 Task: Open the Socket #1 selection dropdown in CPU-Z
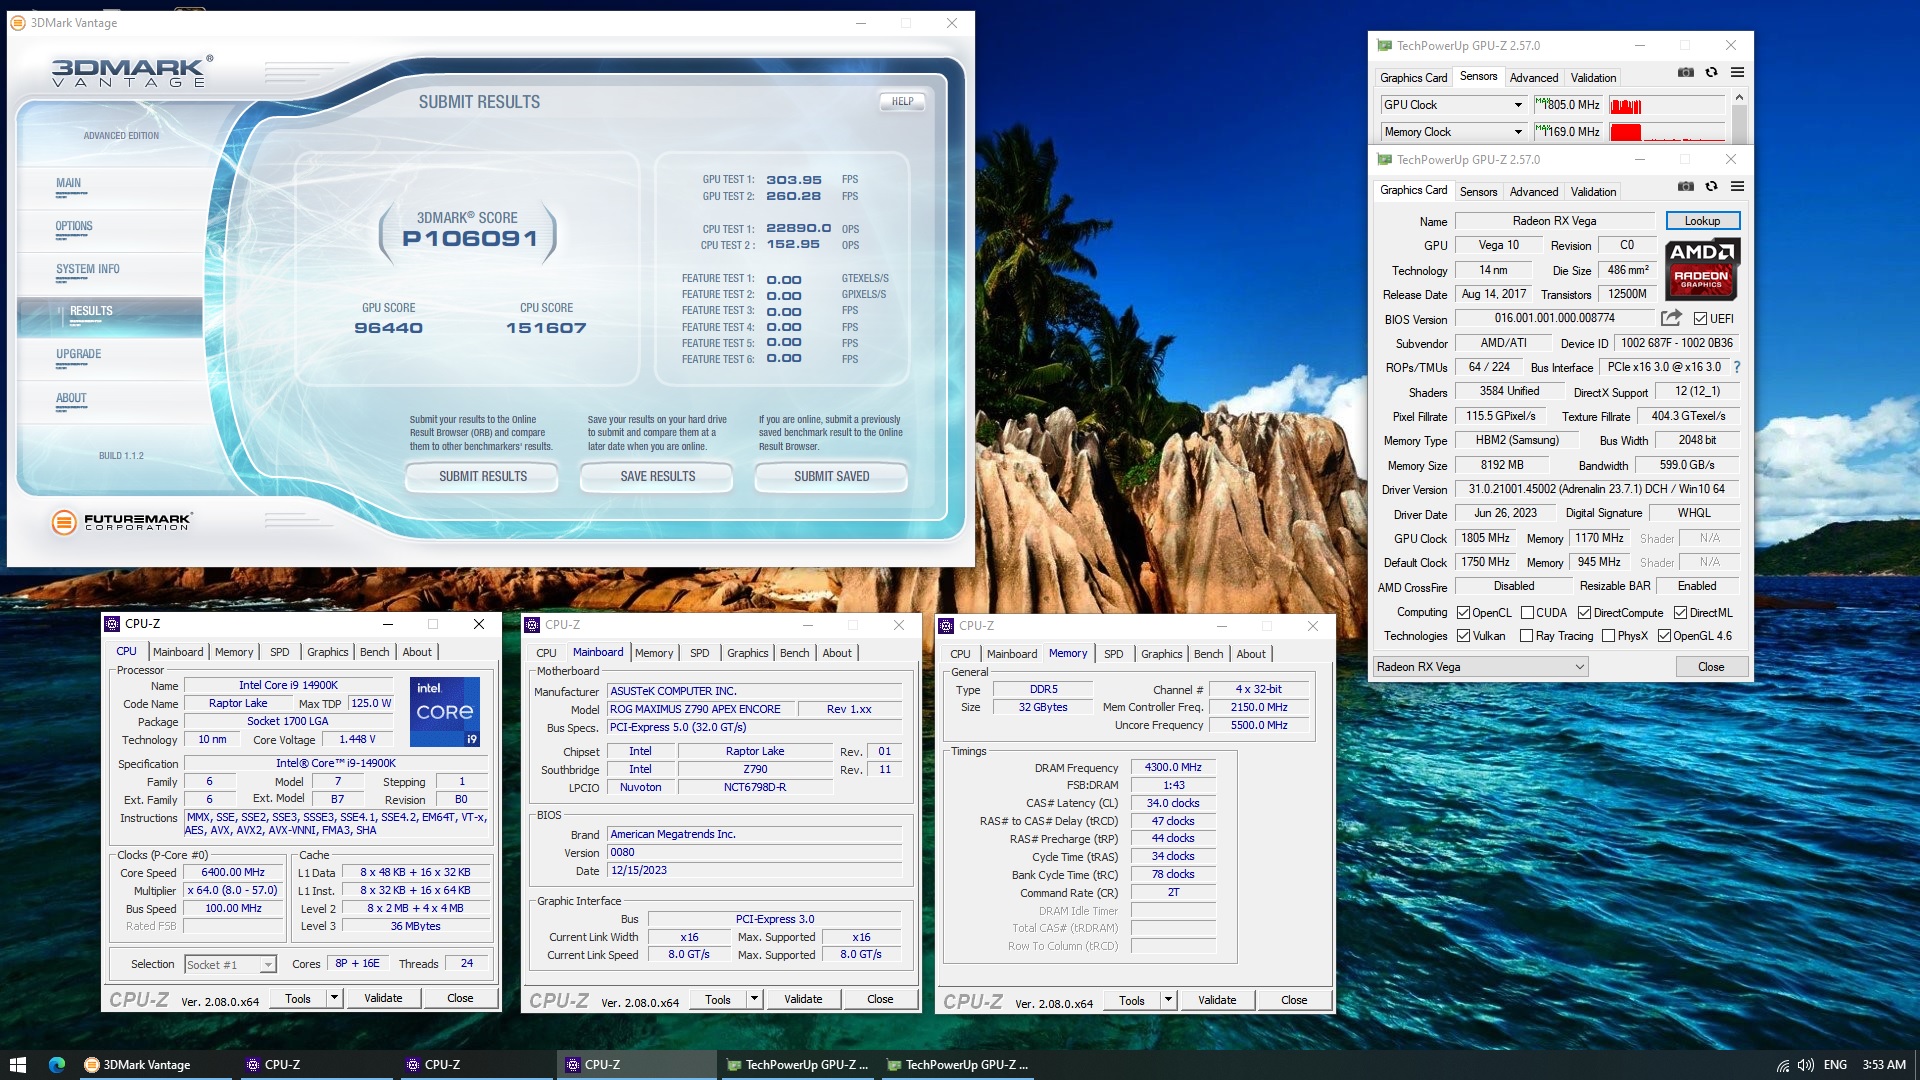230,965
